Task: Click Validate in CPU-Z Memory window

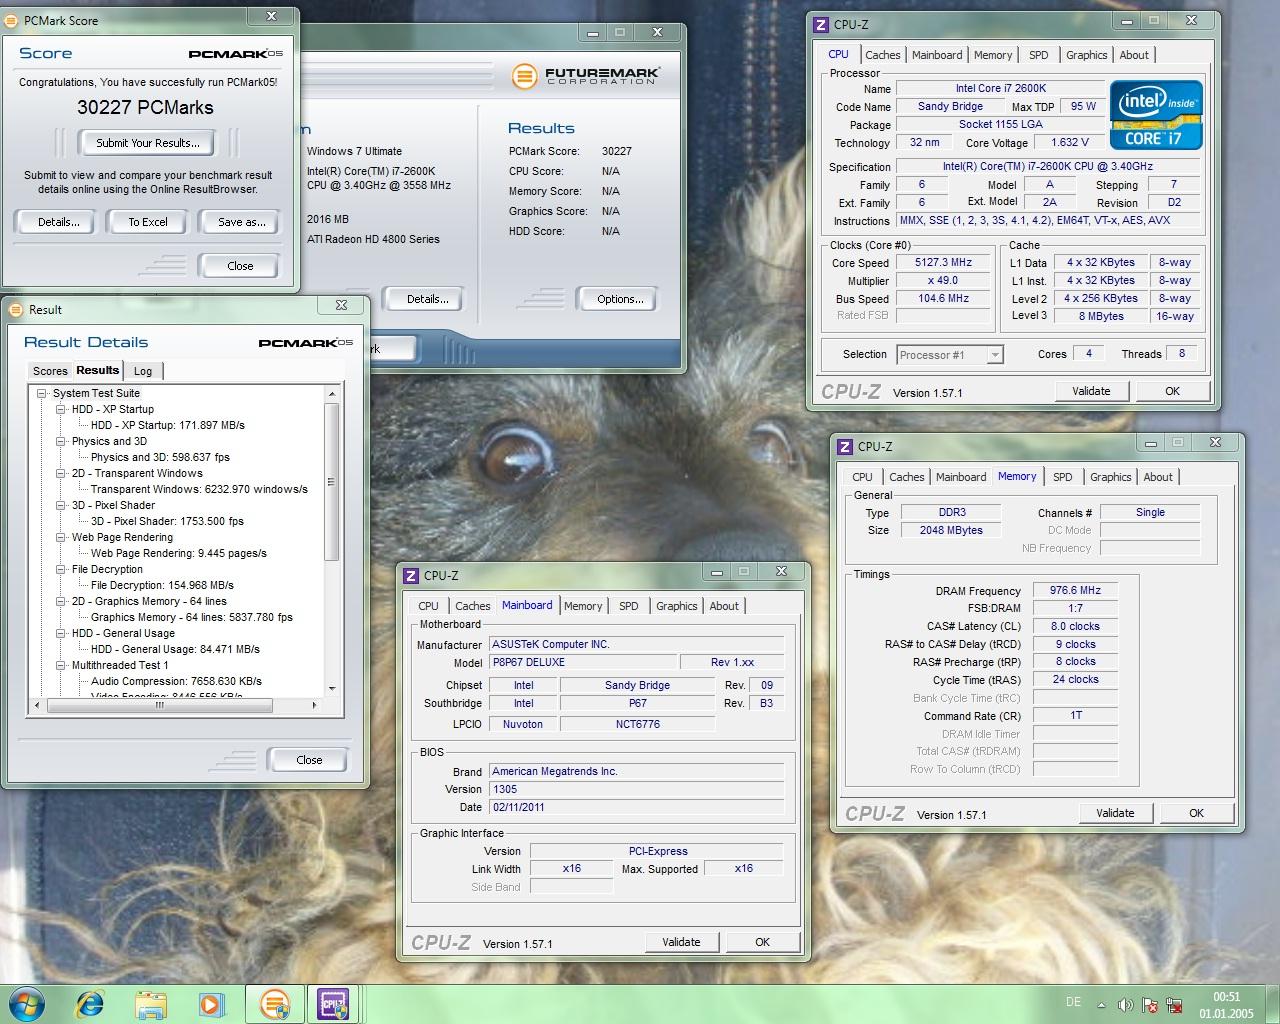Action: (1115, 813)
